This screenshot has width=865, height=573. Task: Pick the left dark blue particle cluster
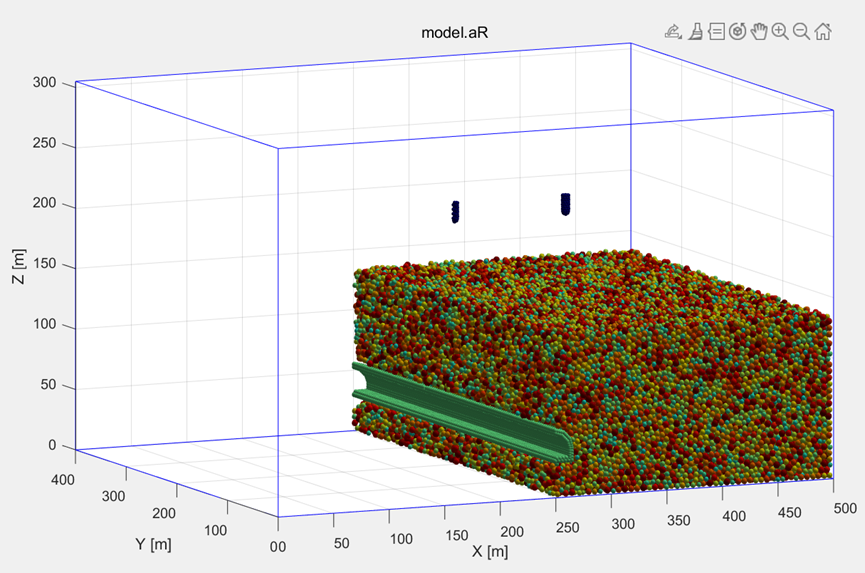coord(456,211)
